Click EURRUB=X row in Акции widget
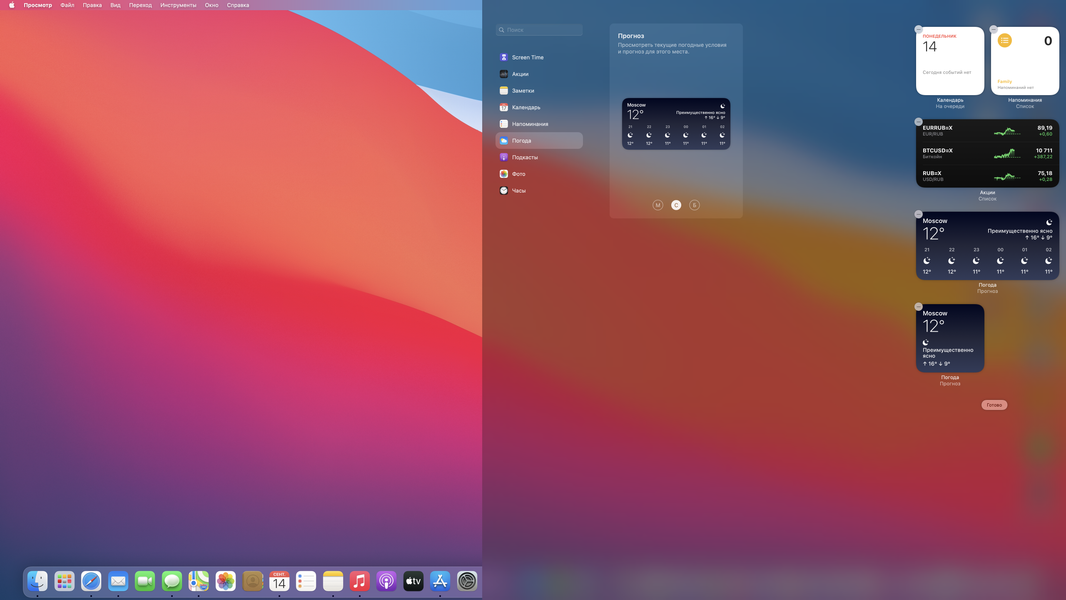The image size is (1066, 600). (987, 130)
